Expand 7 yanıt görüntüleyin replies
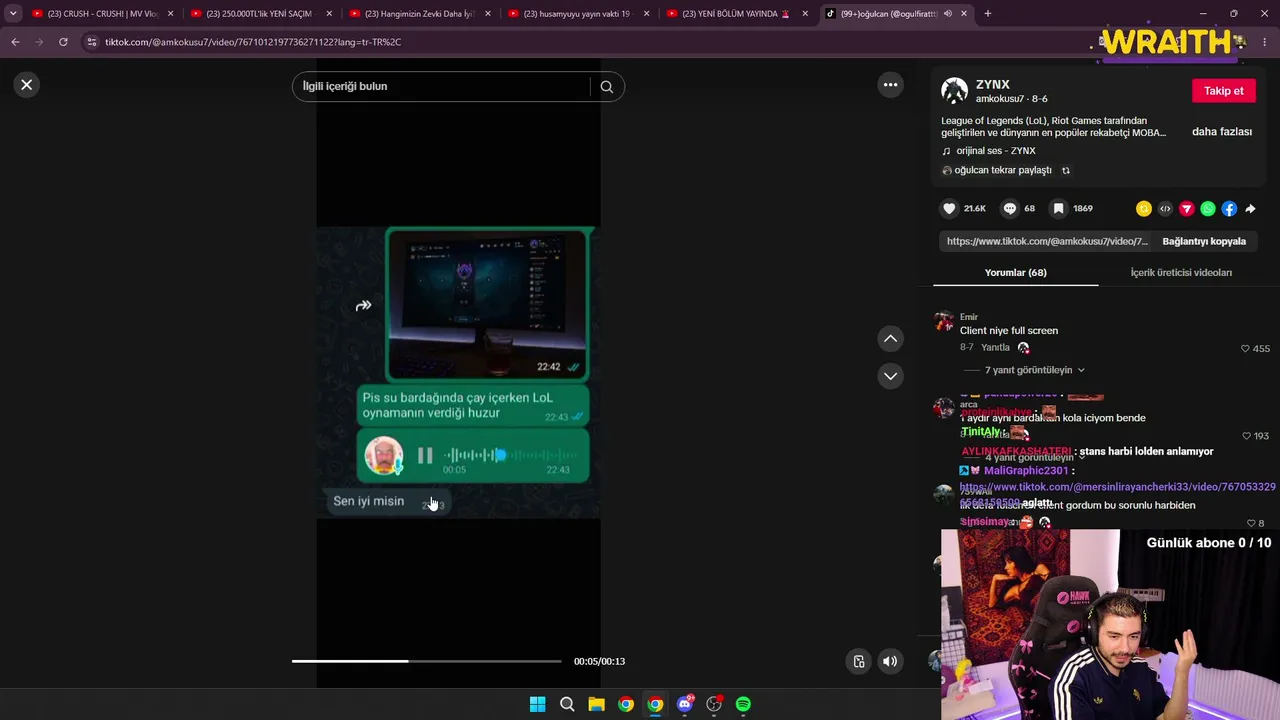The width and height of the screenshot is (1280, 720). point(1034,370)
